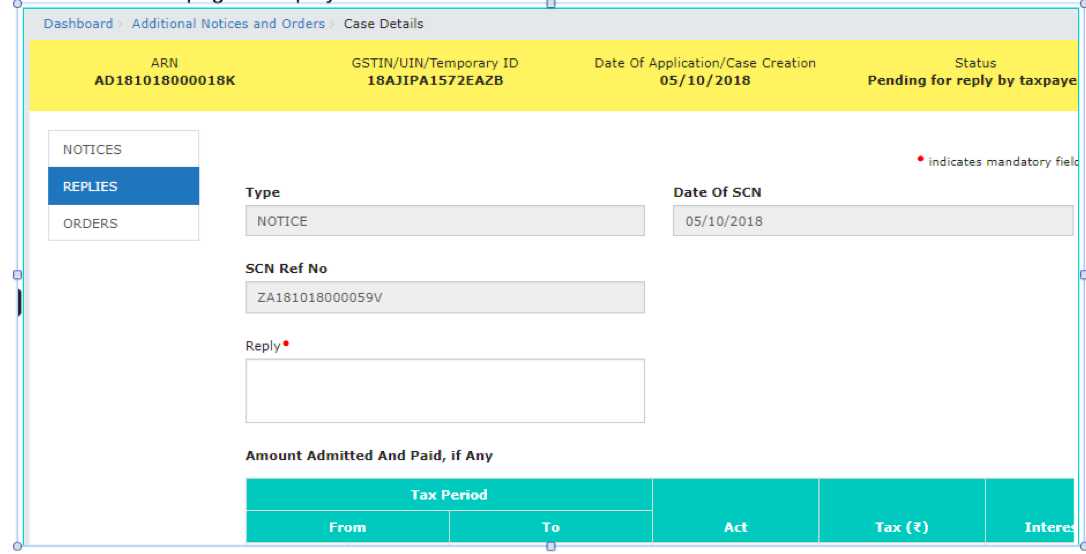Click the Pending for reply status text
Viewport: 1086px width, 554px height.
click(972, 80)
